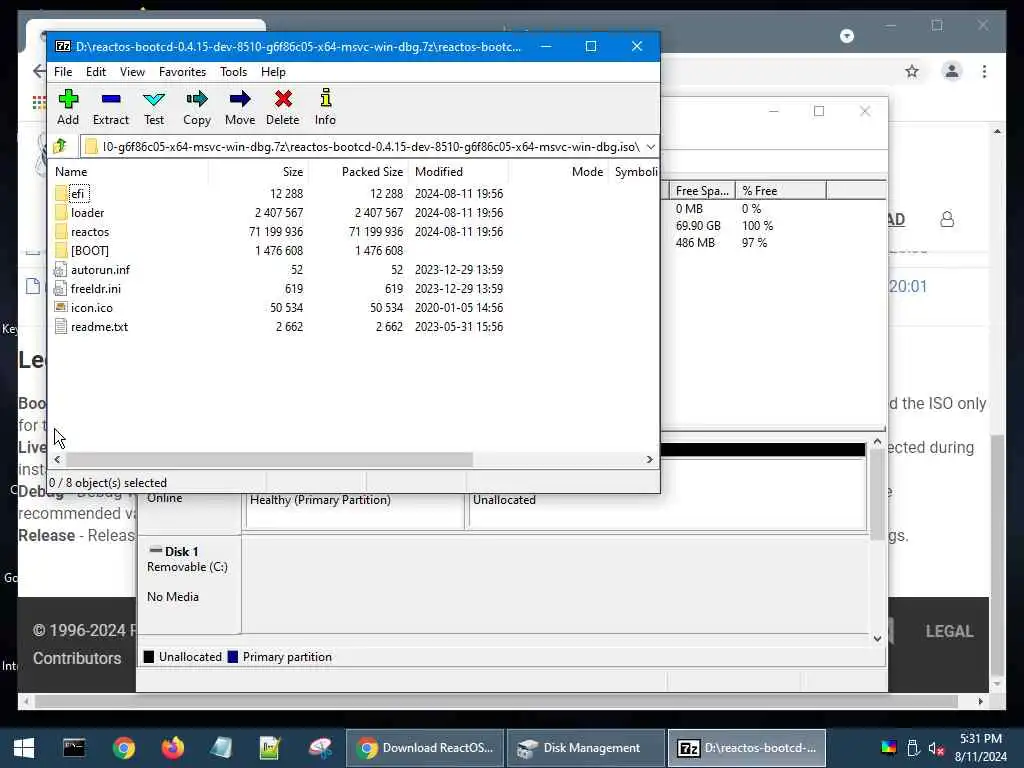The image size is (1024, 768).
Task: Click the Contributors footer link
Action: (x=77, y=658)
